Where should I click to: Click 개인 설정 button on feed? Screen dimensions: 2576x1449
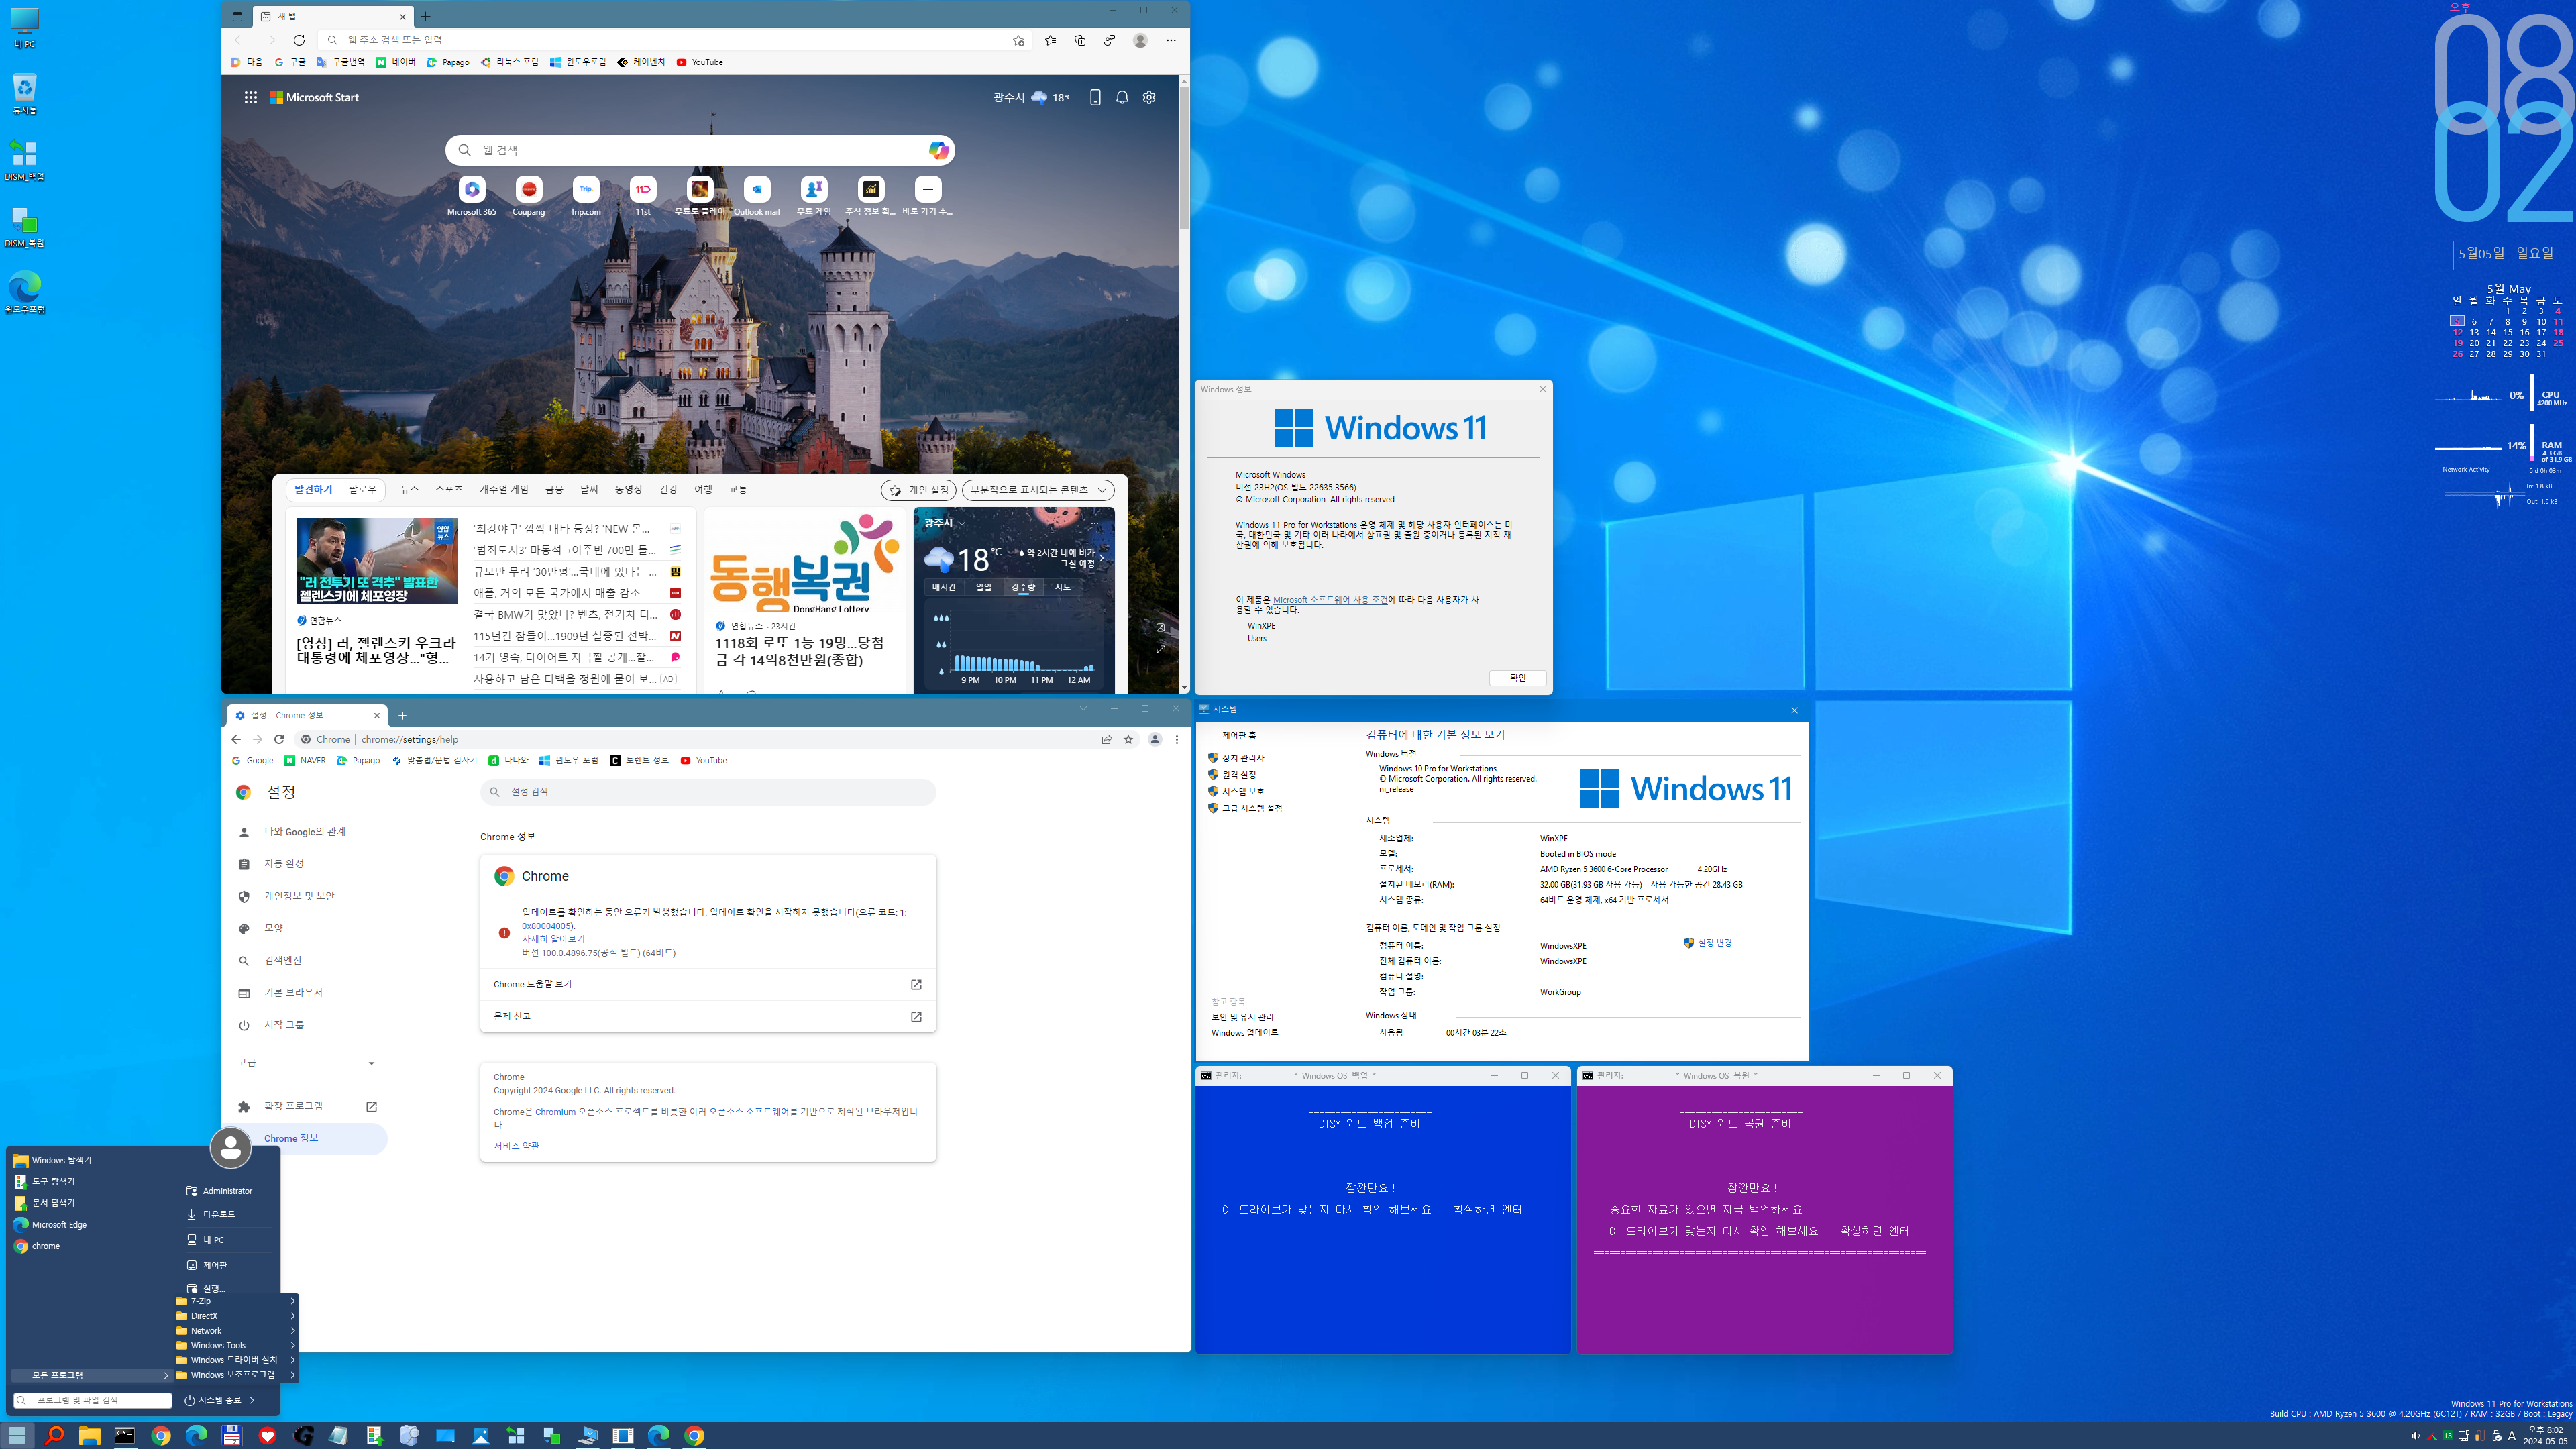918,490
